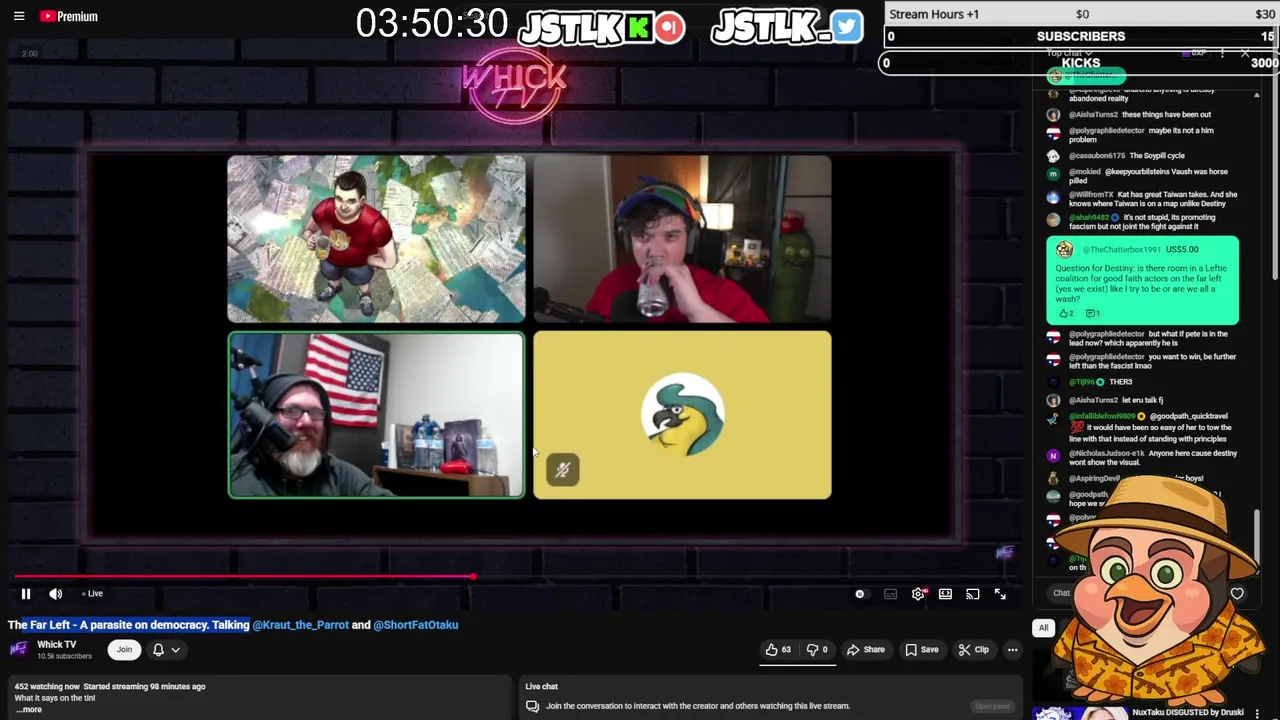Like the TheChatterbox1991 super chat
1280x720 pixels.
(x=1066, y=313)
